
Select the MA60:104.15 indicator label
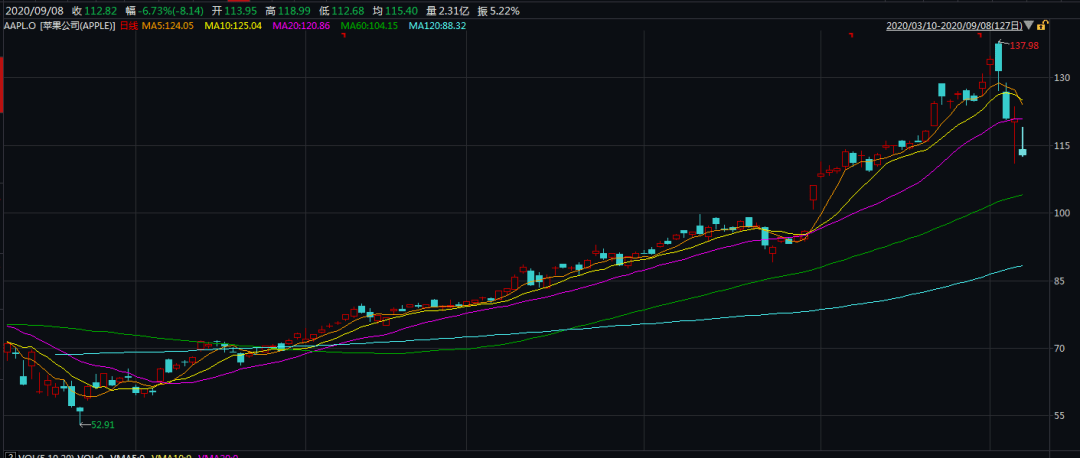point(369,25)
